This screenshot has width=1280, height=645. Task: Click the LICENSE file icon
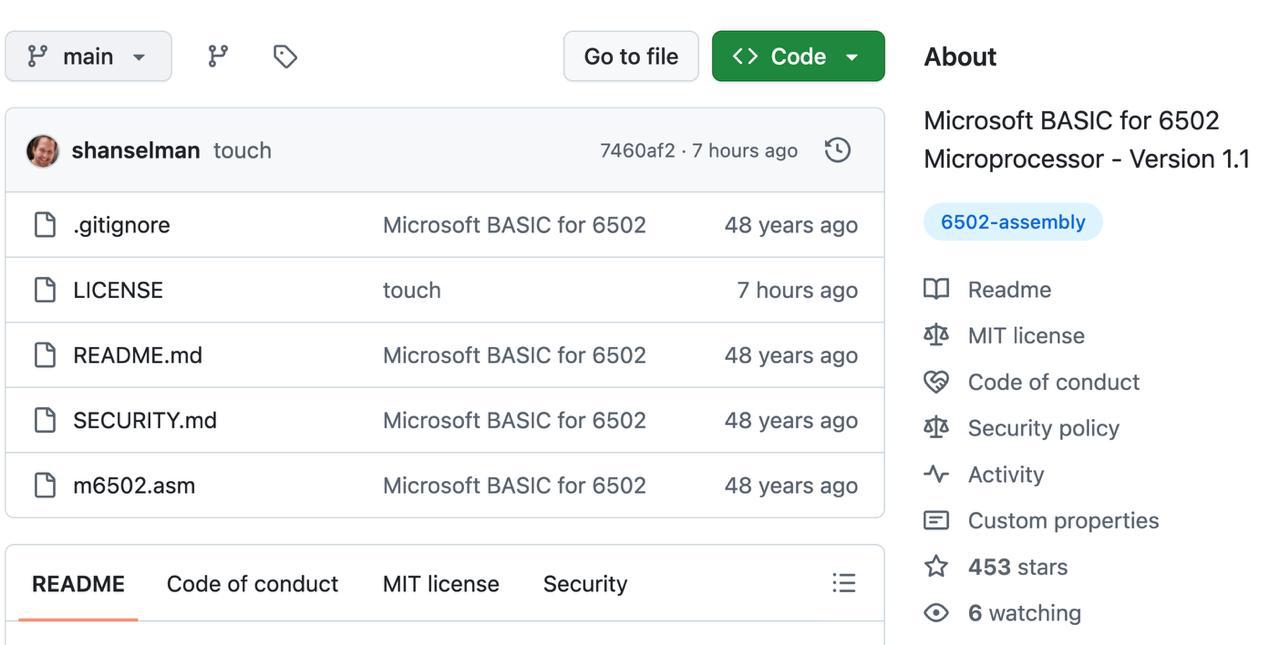point(45,290)
